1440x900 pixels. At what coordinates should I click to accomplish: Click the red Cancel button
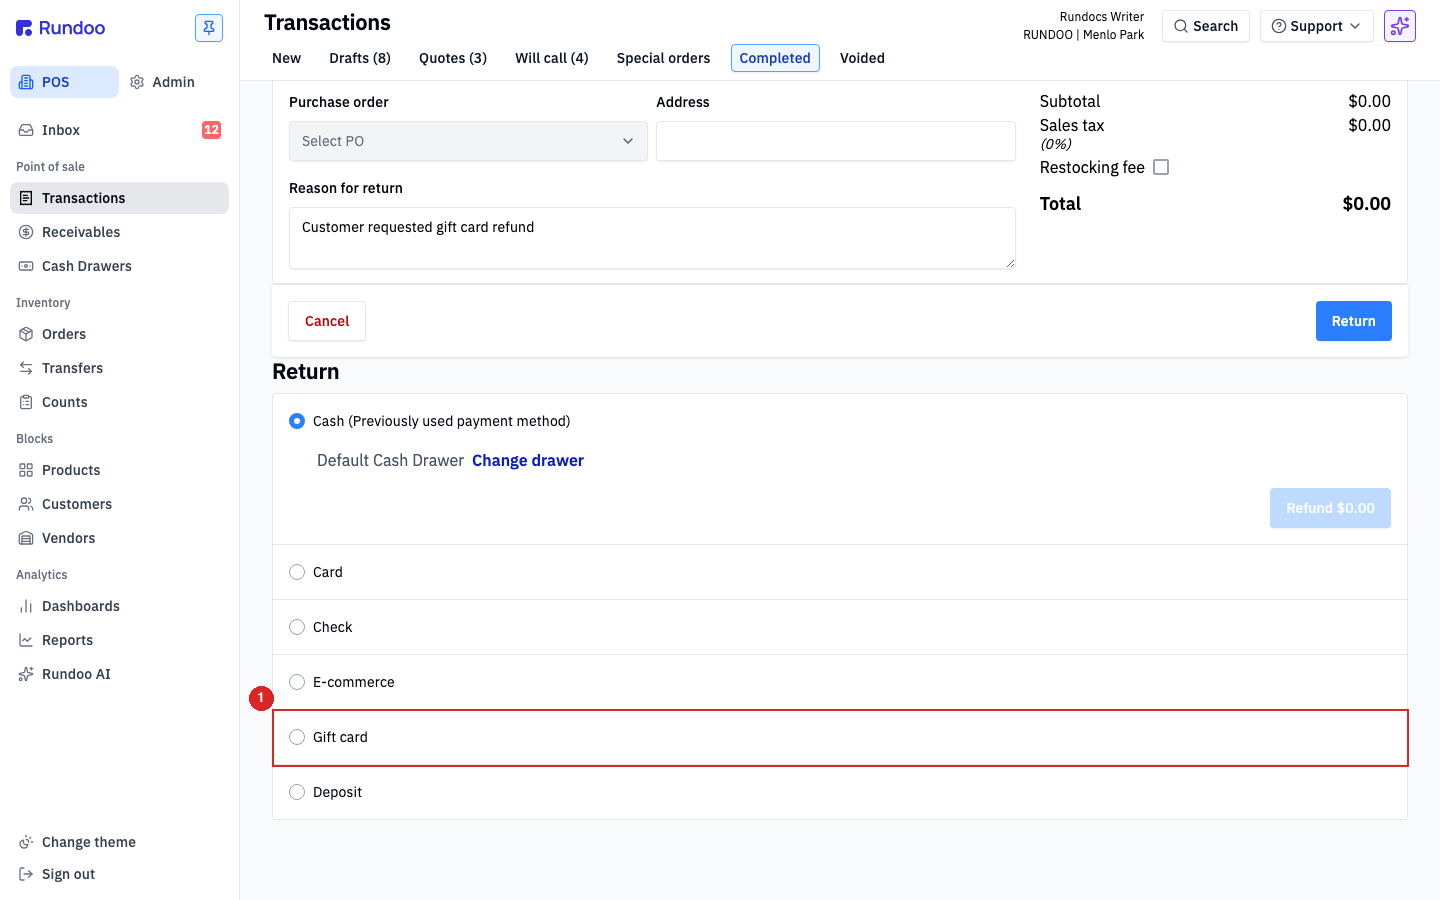(327, 321)
